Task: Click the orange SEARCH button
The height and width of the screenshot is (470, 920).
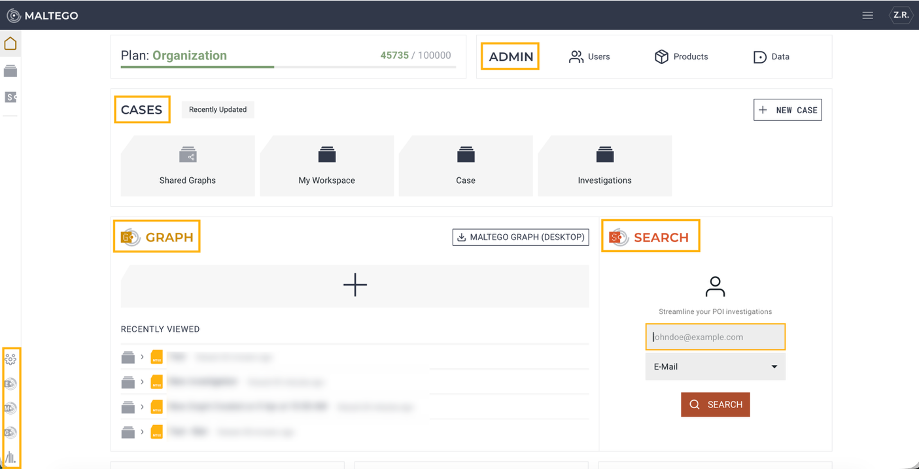Action: (715, 405)
